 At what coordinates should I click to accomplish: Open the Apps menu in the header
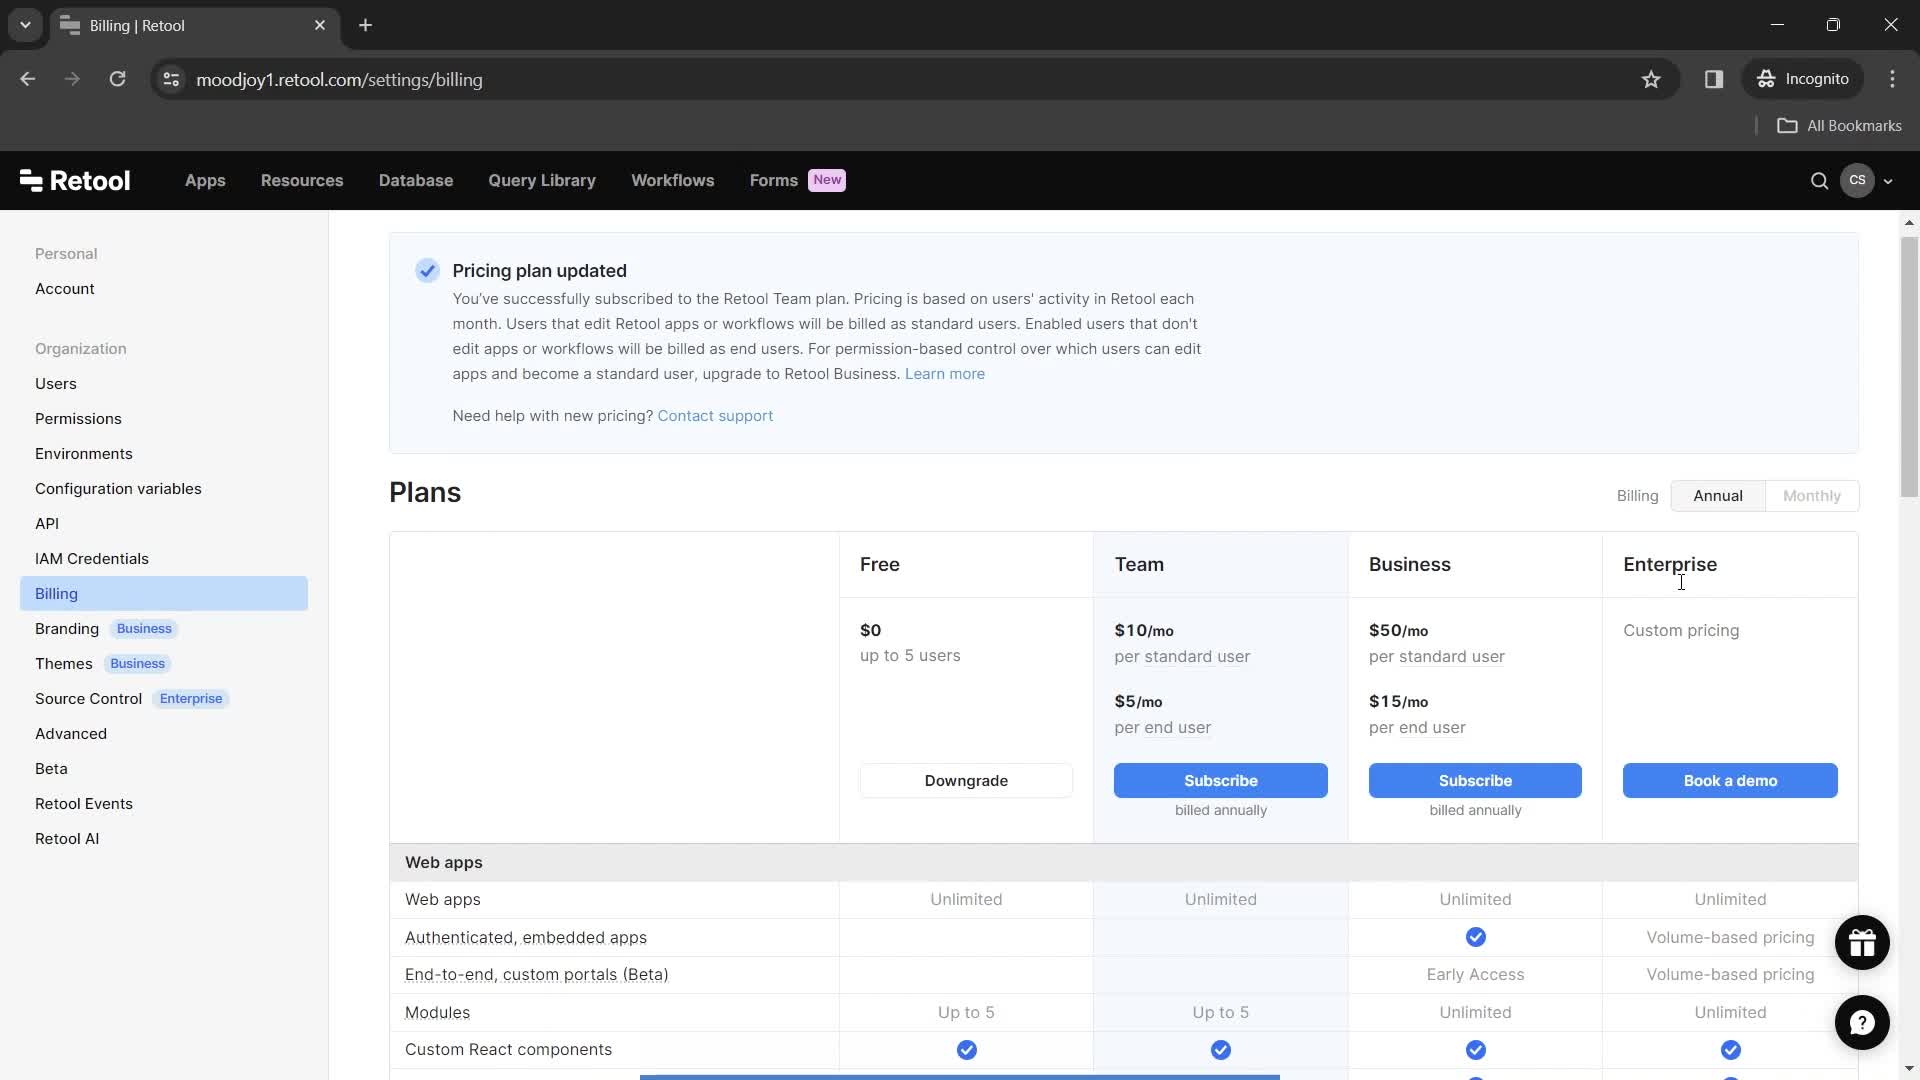tap(205, 181)
